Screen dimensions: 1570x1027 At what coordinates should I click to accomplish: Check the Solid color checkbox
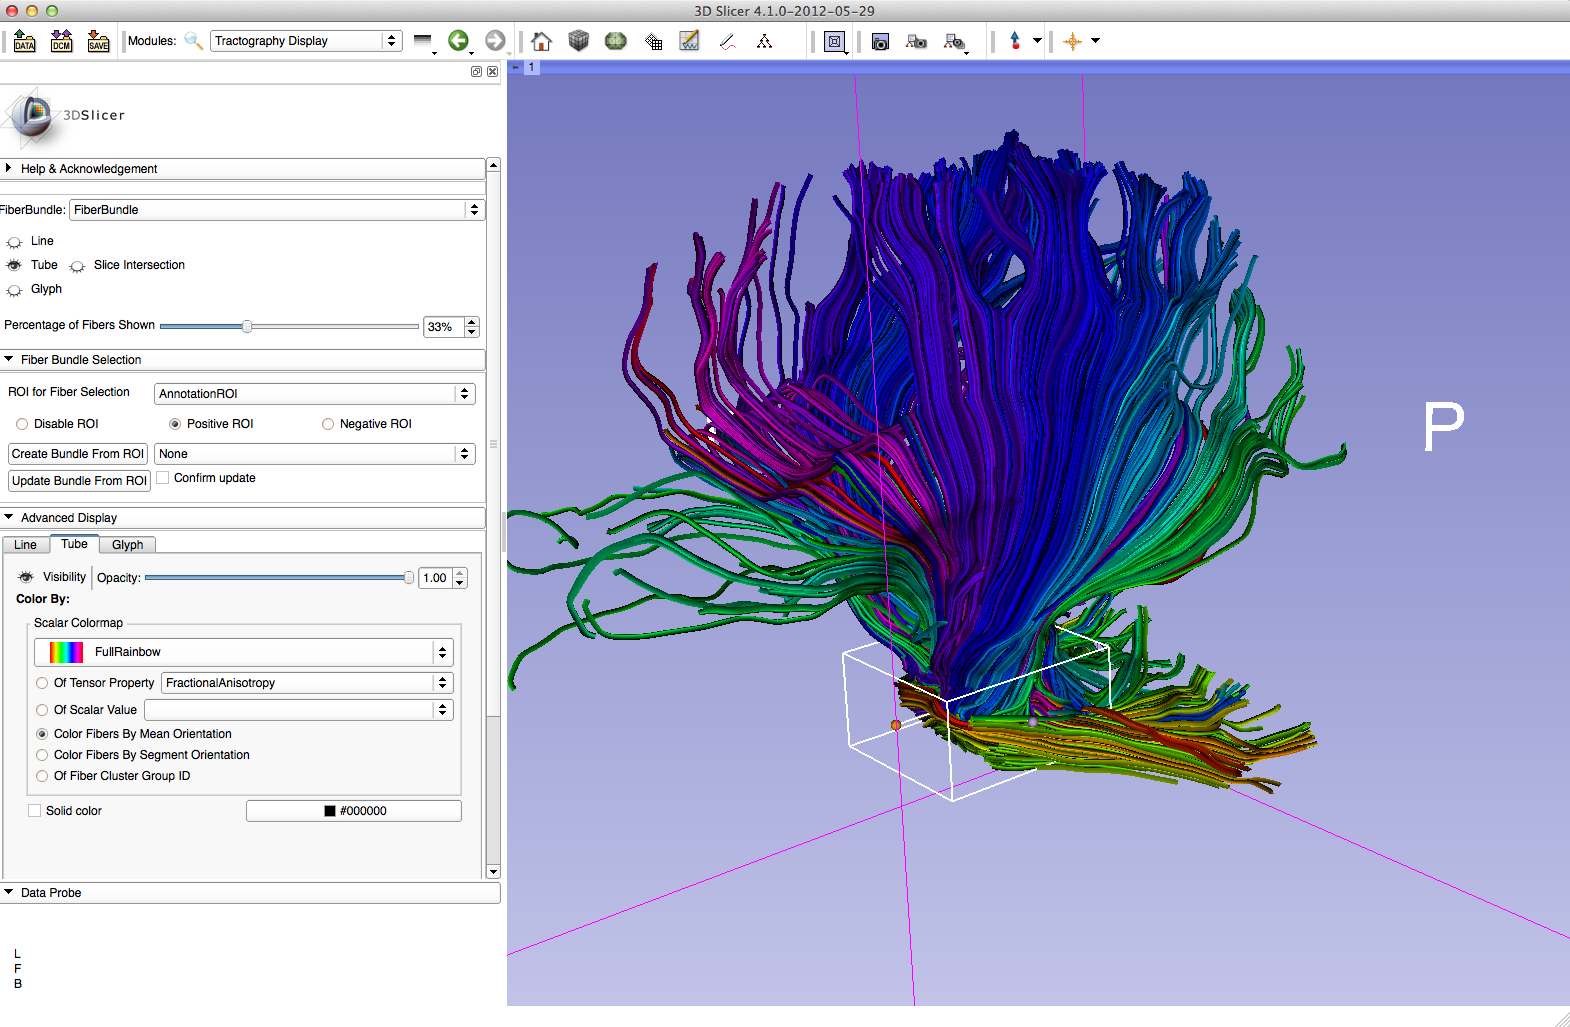coord(35,811)
